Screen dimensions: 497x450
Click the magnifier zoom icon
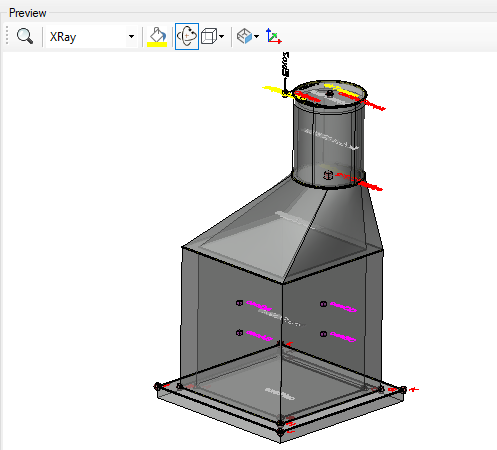[x=25, y=36]
